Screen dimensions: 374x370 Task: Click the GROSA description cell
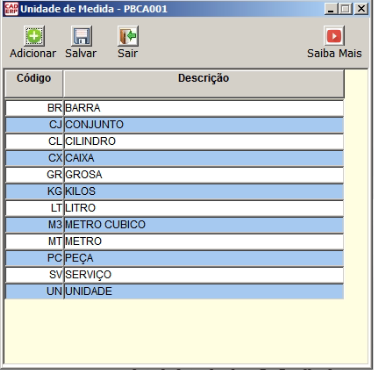tap(204, 175)
